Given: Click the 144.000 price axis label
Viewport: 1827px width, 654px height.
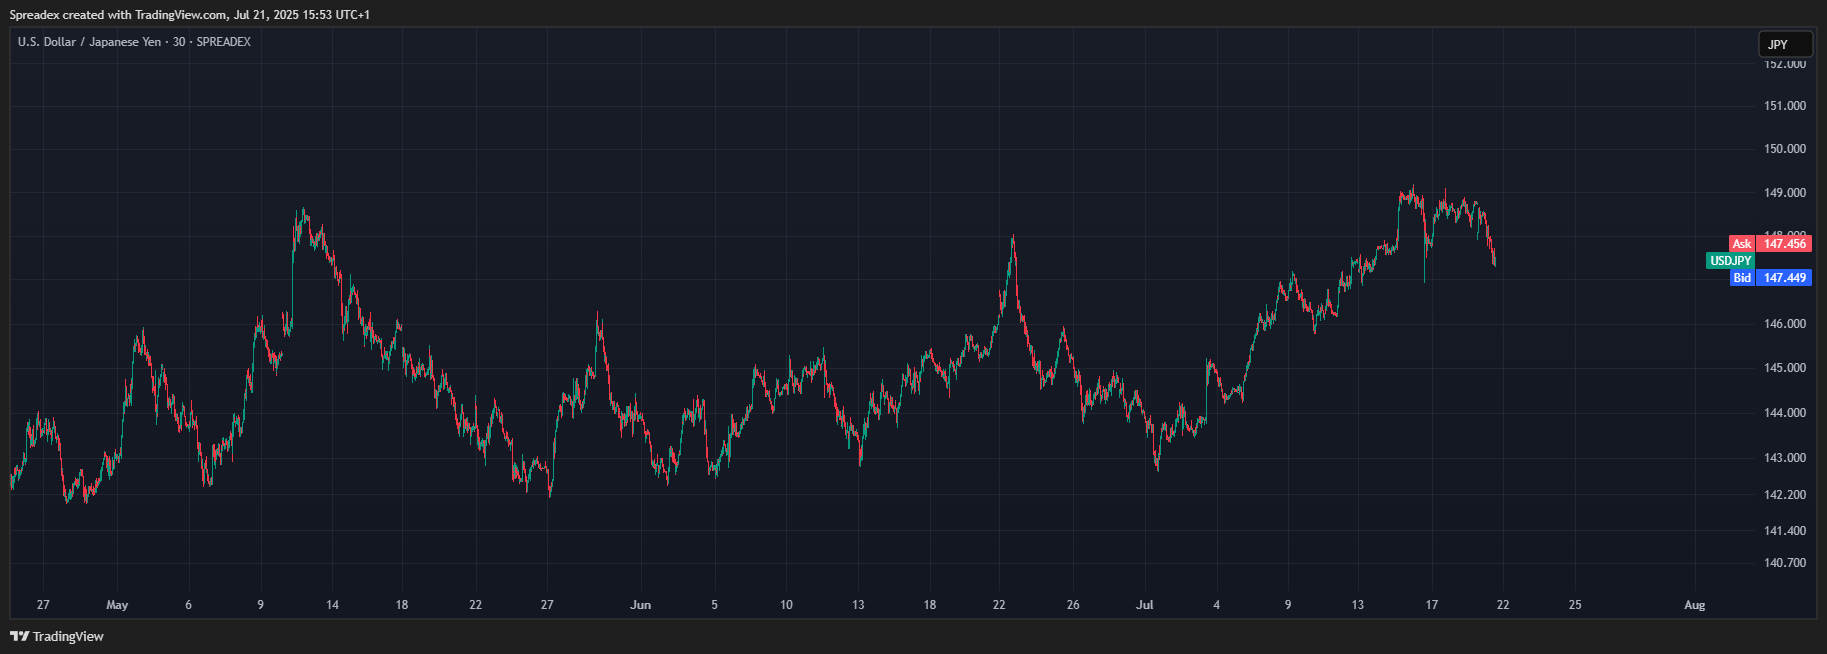Looking at the screenshot, I should pos(1785,413).
